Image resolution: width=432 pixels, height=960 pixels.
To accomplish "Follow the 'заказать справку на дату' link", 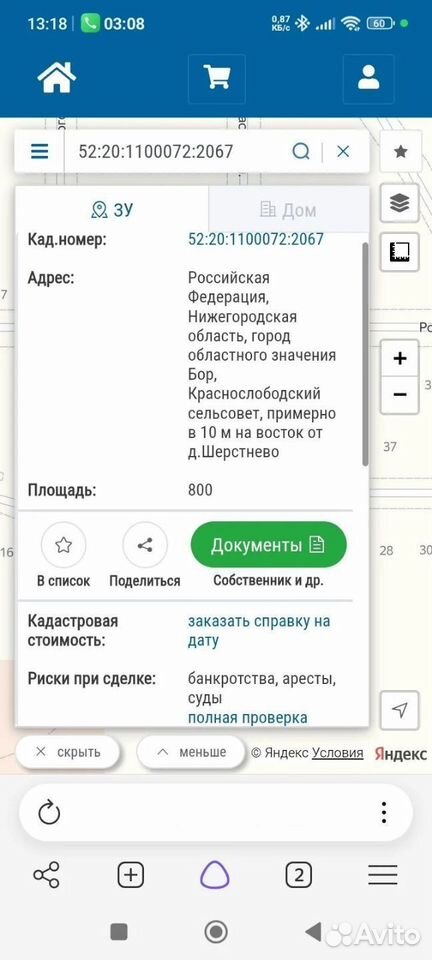I will click(259, 631).
